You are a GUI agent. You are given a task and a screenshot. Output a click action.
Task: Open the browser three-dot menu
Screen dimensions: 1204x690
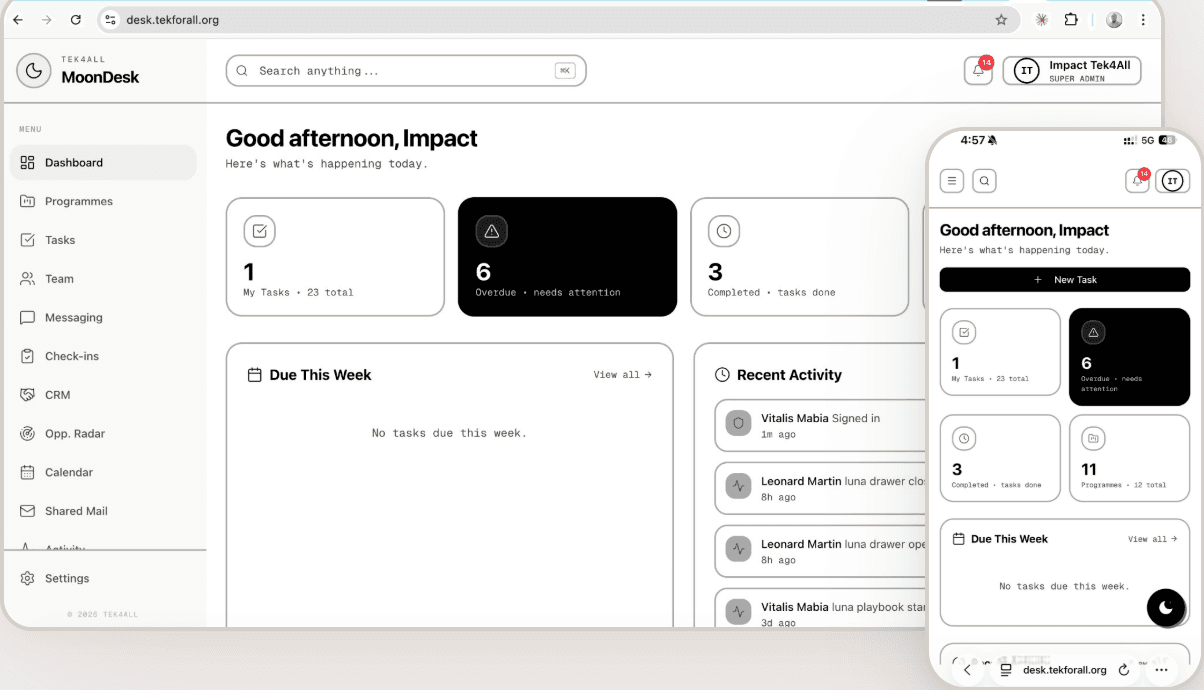point(1143,19)
